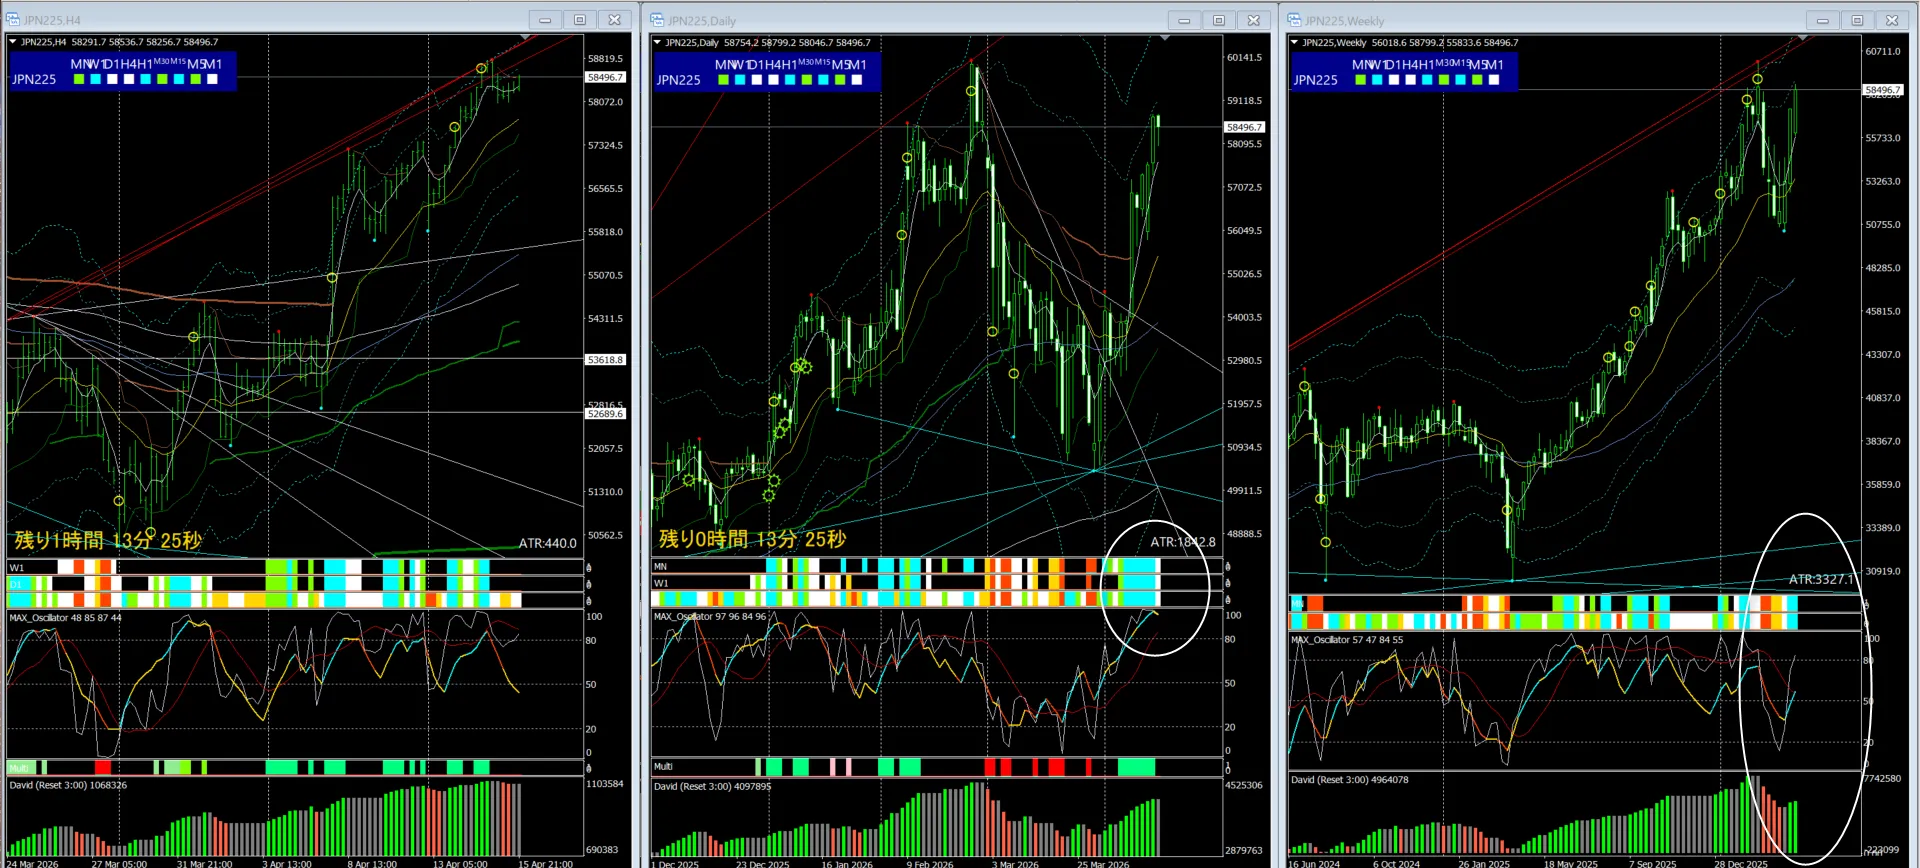Open the dropdown arrow beside JPN225,H4 quote line
The width and height of the screenshot is (1920, 868).
tap(13, 42)
